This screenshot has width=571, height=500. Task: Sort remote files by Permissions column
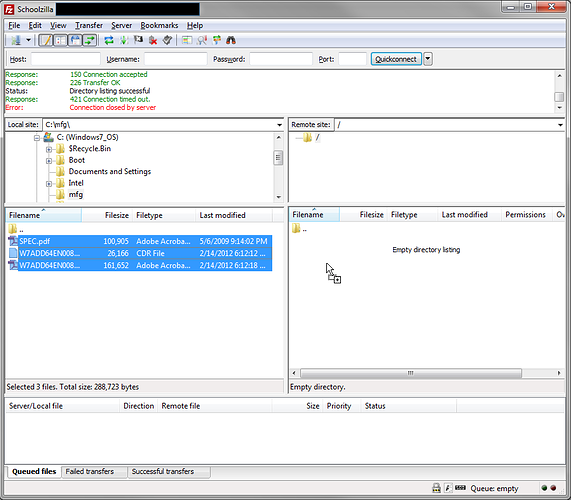click(x=527, y=215)
